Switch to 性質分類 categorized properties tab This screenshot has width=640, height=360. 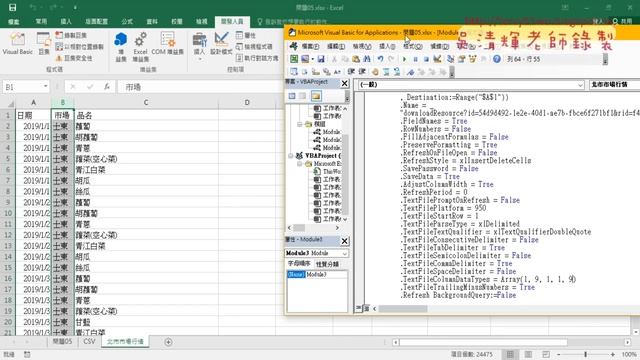point(327,264)
